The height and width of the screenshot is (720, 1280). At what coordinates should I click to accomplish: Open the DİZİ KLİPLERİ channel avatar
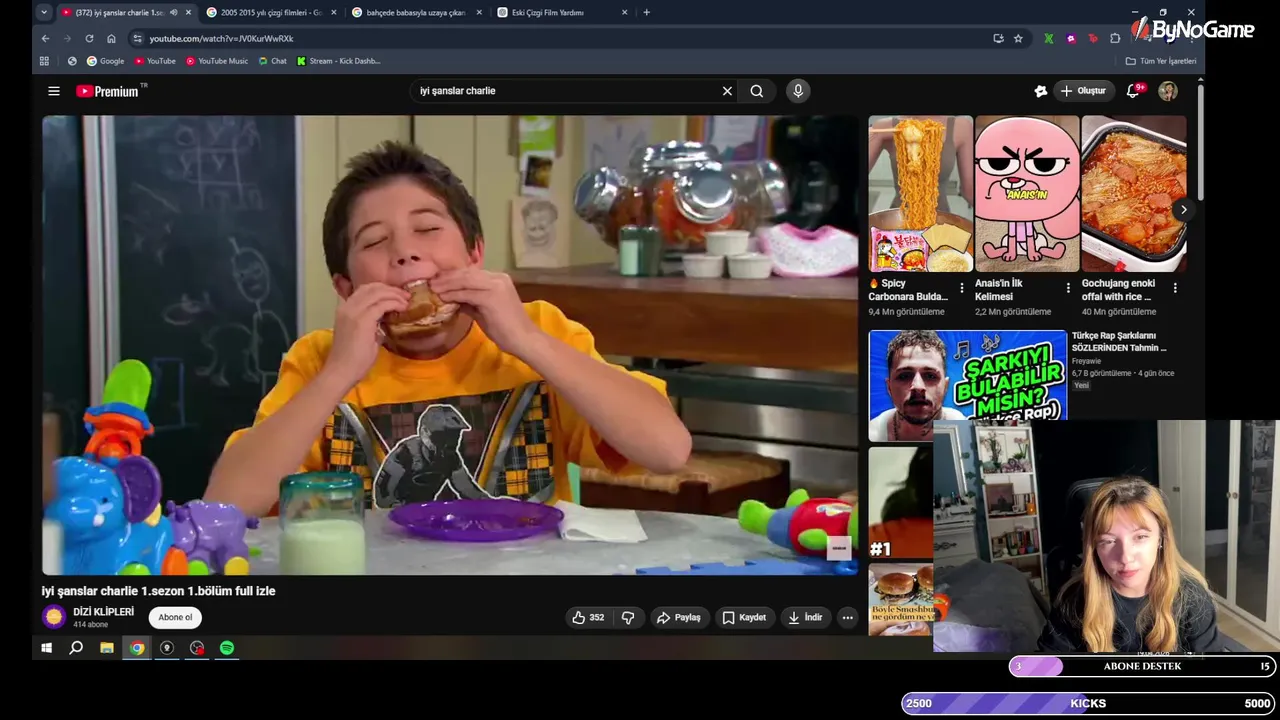coord(54,617)
